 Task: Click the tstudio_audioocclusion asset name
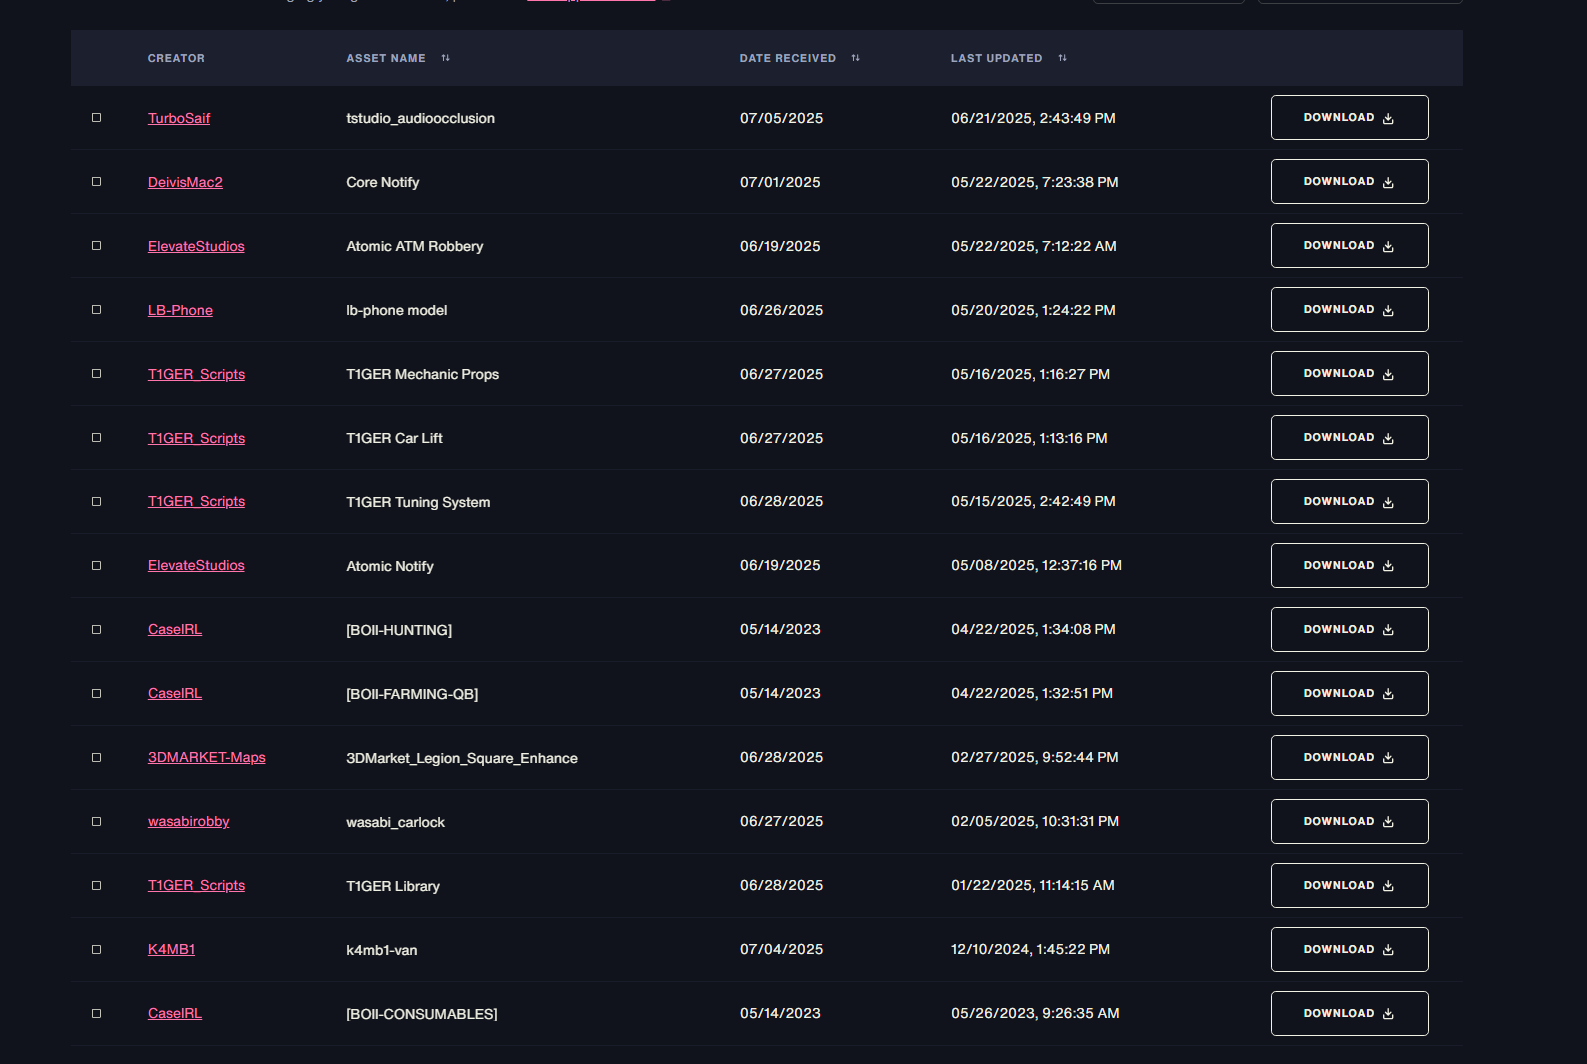click(x=420, y=118)
